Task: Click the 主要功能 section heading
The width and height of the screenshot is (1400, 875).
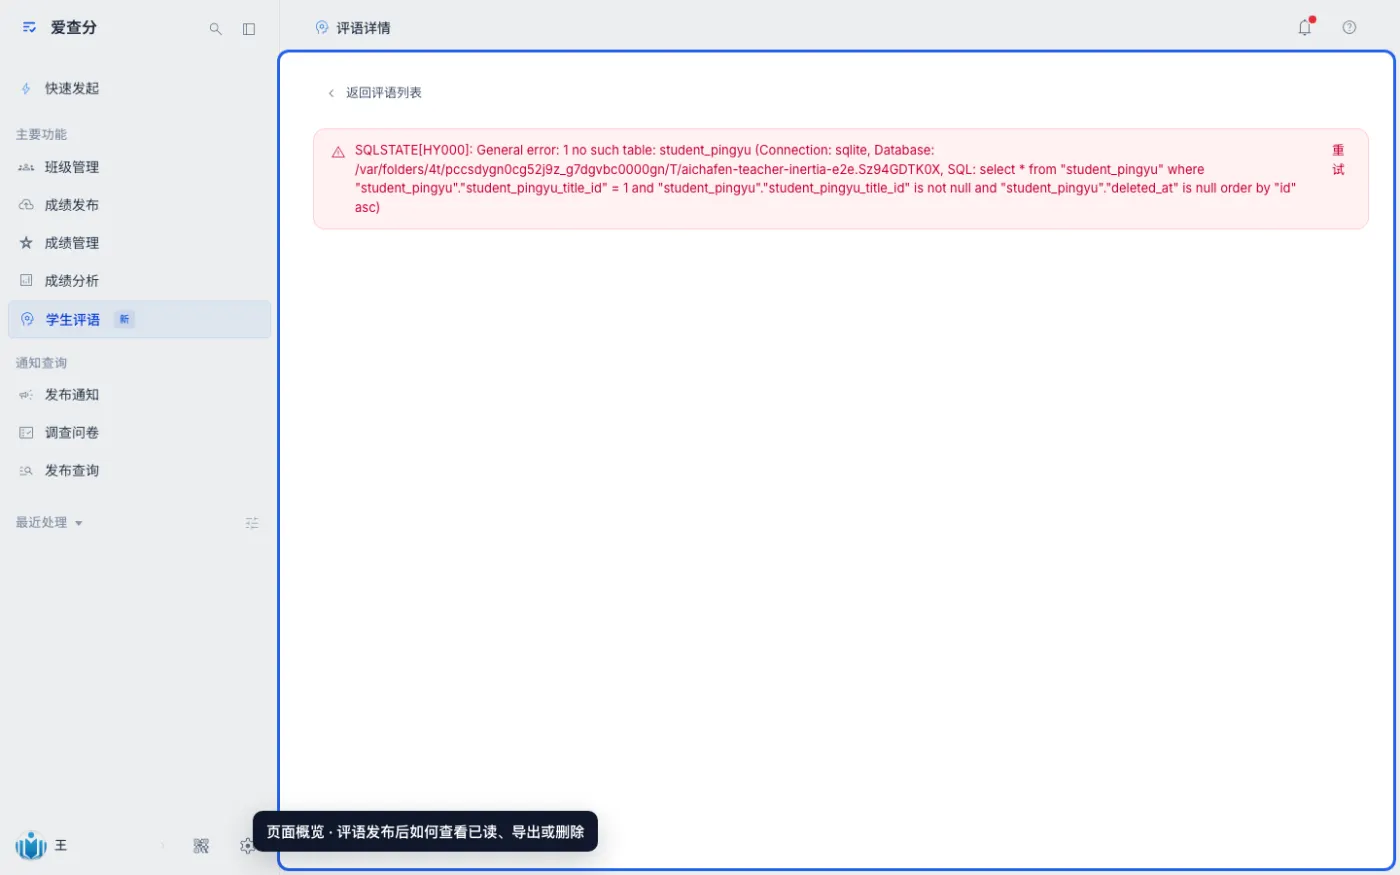Action: pyautogui.click(x=41, y=134)
